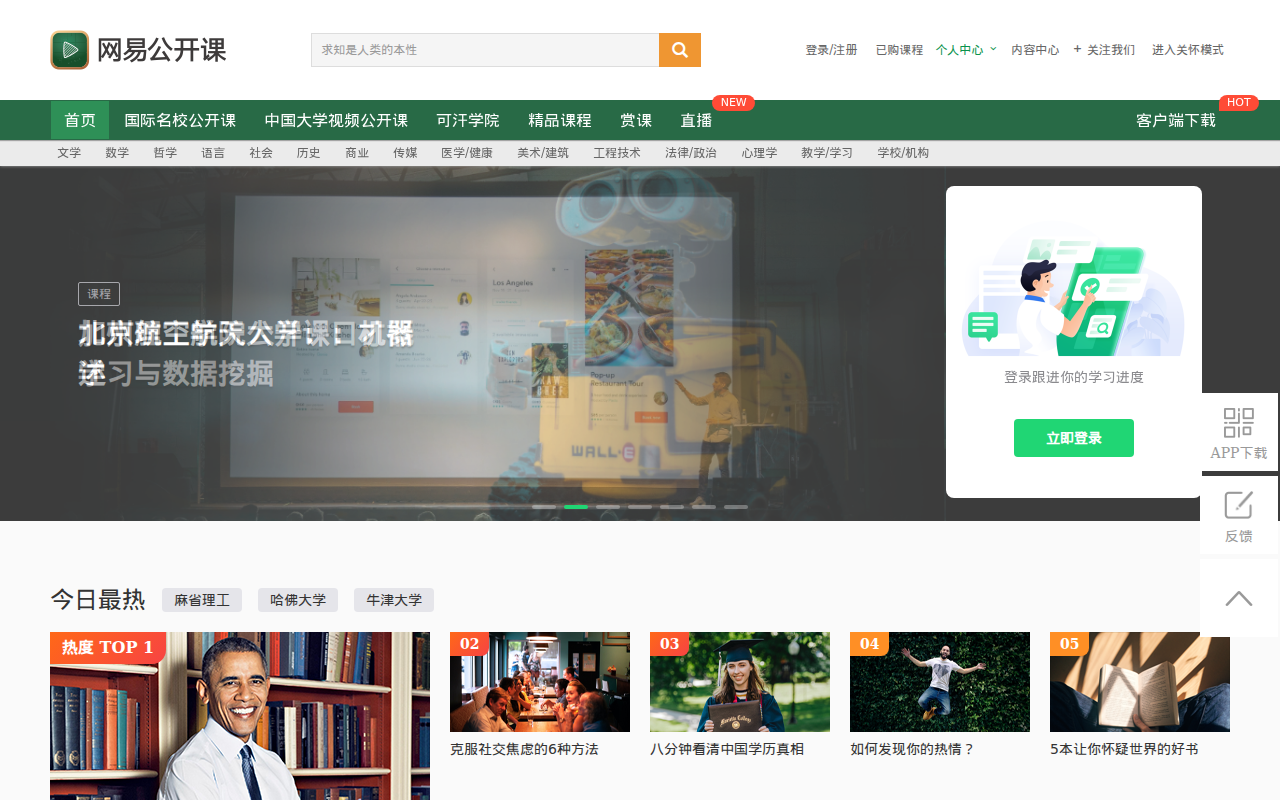Select the 工程技术 category
Viewport: 1280px width, 800px height.
[x=617, y=153]
